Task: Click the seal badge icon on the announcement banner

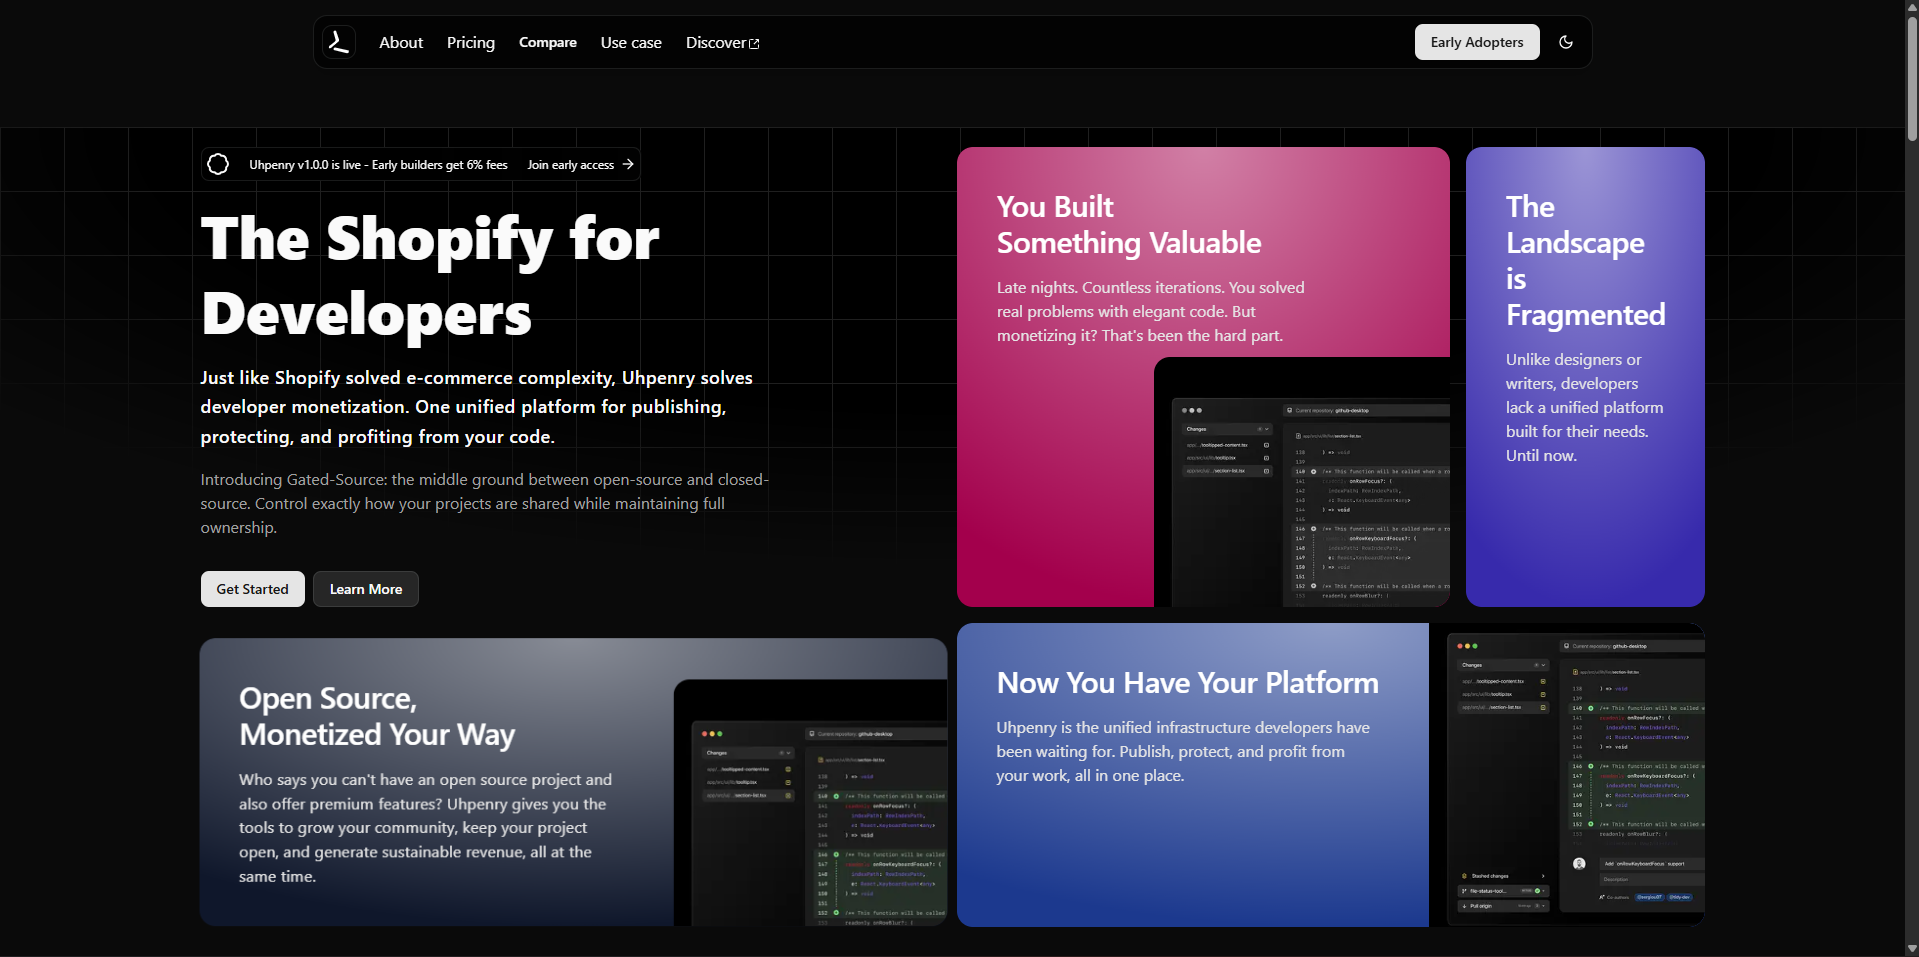Action: [x=218, y=164]
